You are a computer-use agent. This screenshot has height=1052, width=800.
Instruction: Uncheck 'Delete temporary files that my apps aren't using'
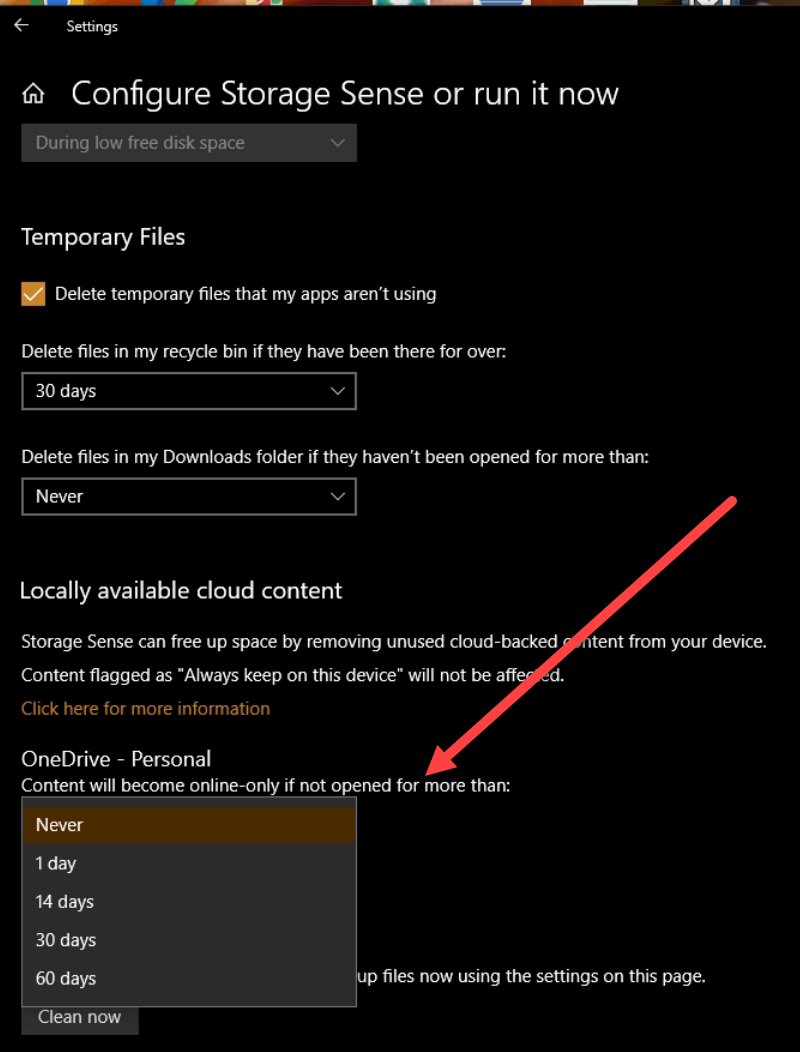(33, 294)
